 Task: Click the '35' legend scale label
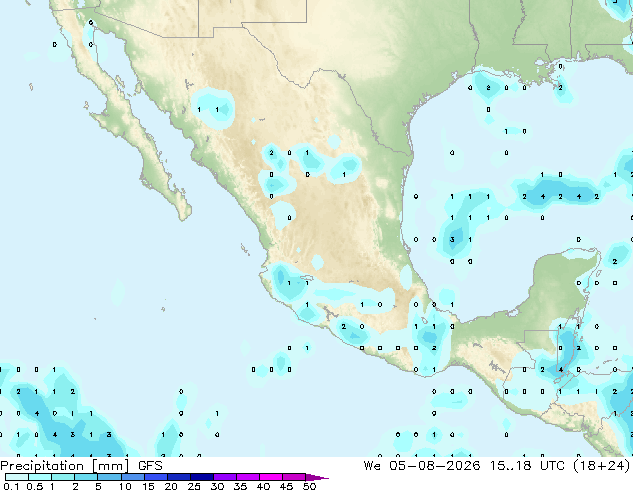240,486
